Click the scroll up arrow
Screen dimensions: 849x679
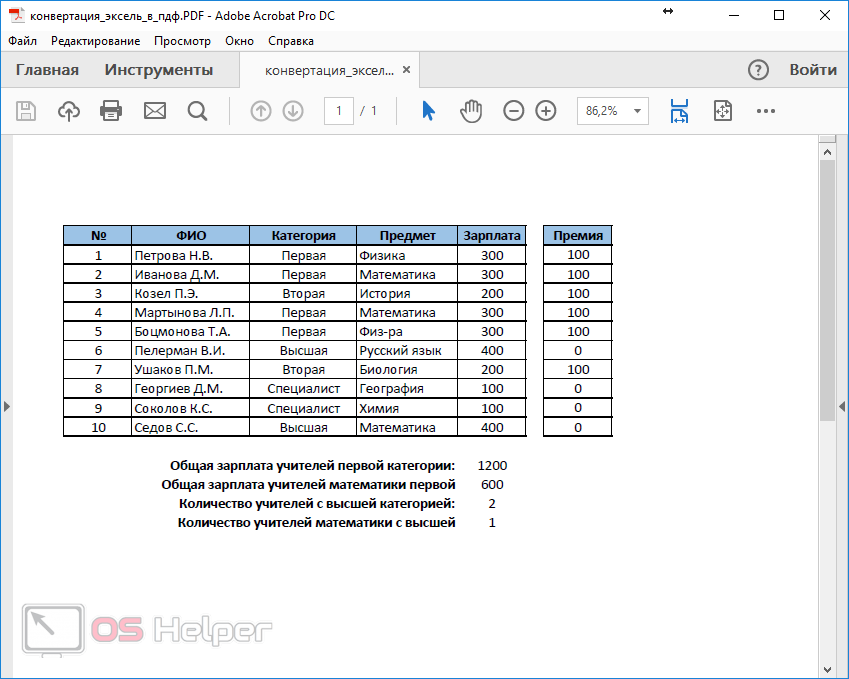(x=827, y=152)
